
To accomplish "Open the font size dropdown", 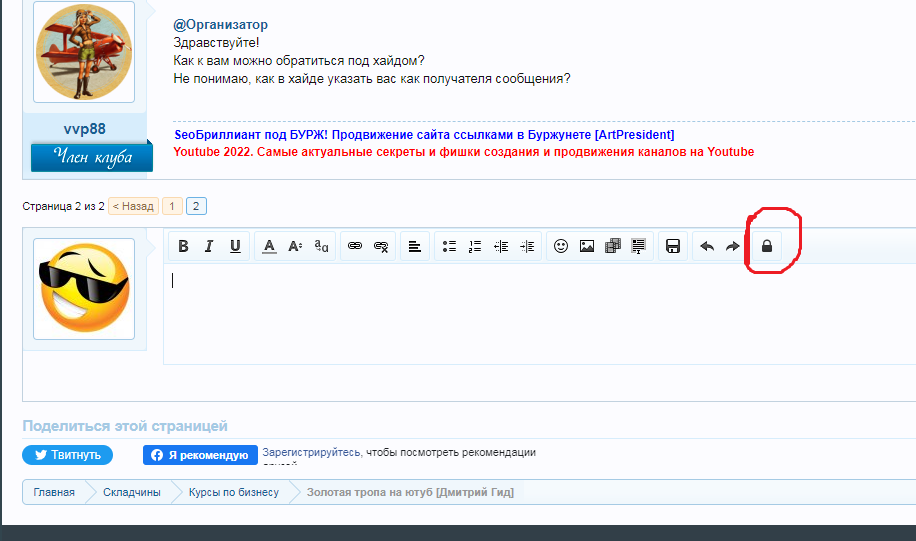I will point(295,246).
